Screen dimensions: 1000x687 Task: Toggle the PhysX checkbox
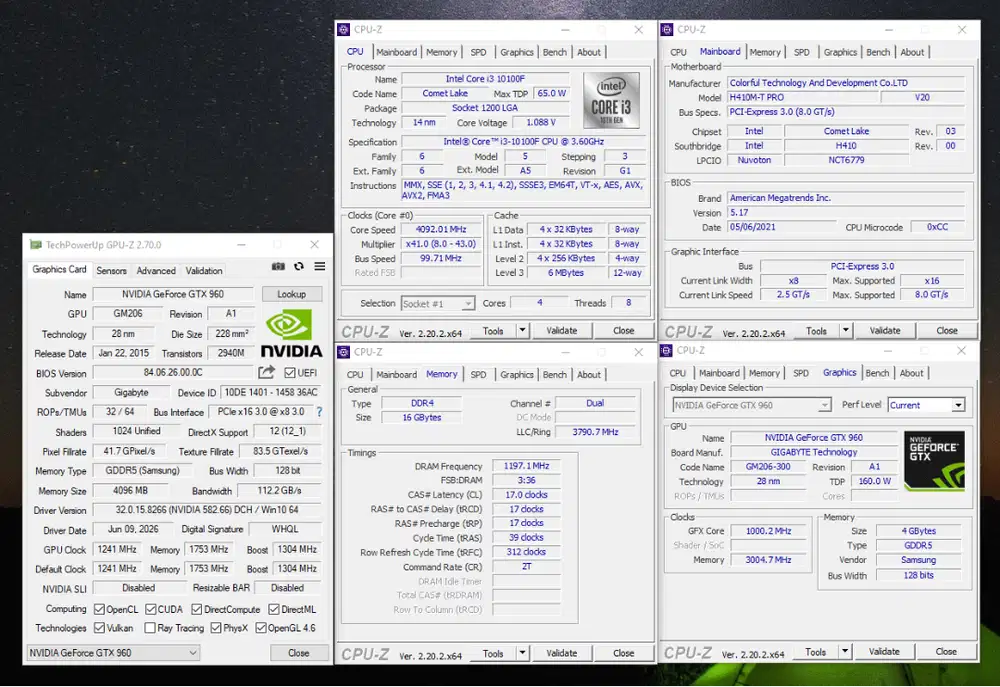pyautogui.click(x=216, y=628)
